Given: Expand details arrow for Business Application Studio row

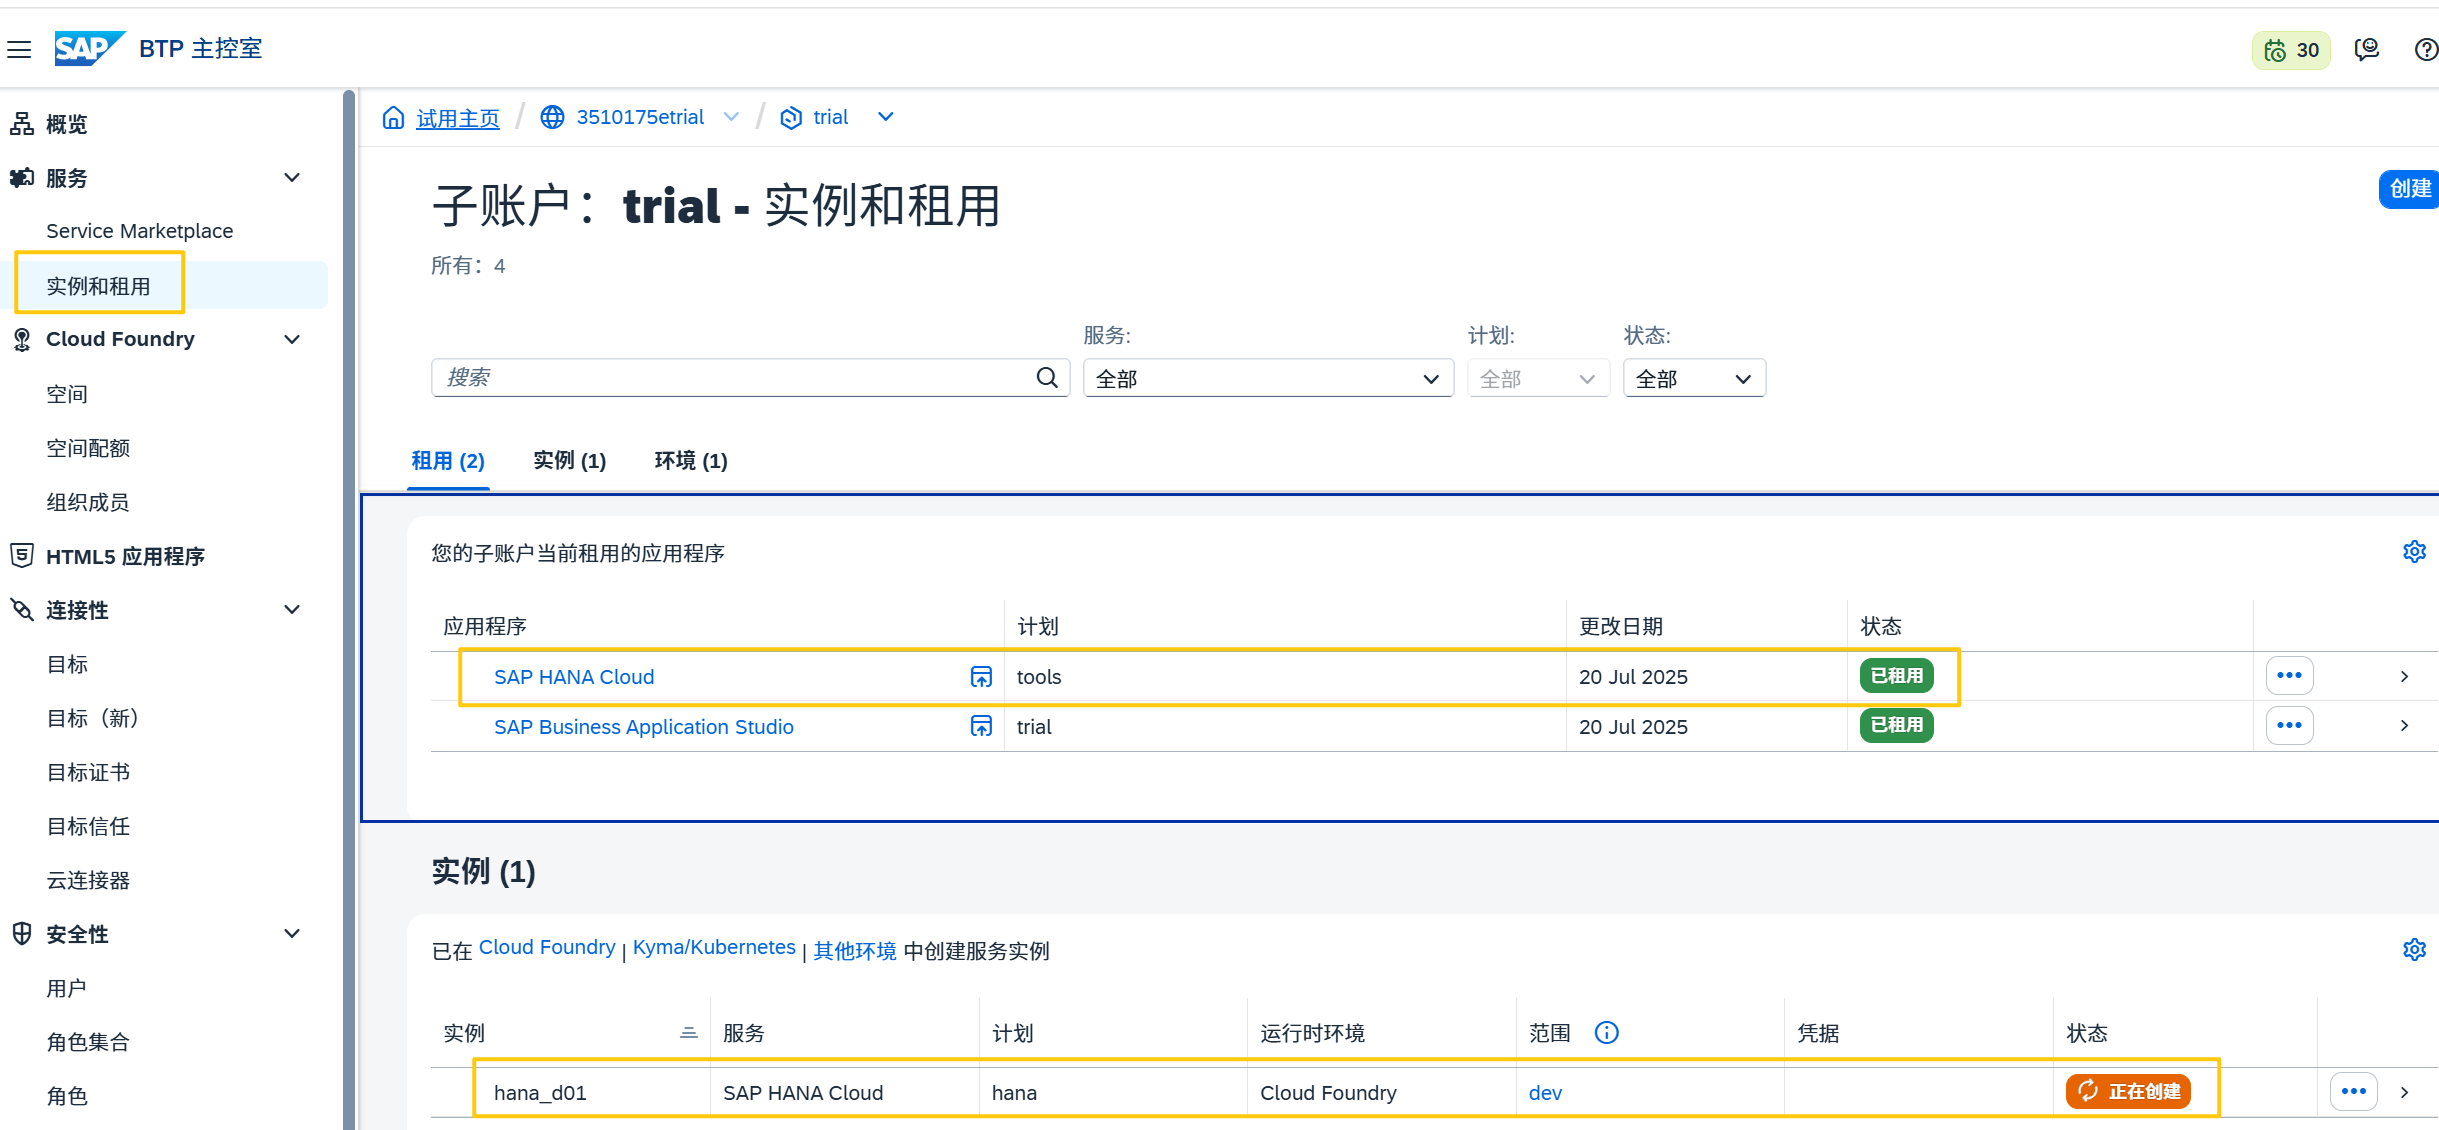Looking at the screenshot, I should 2405,726.
